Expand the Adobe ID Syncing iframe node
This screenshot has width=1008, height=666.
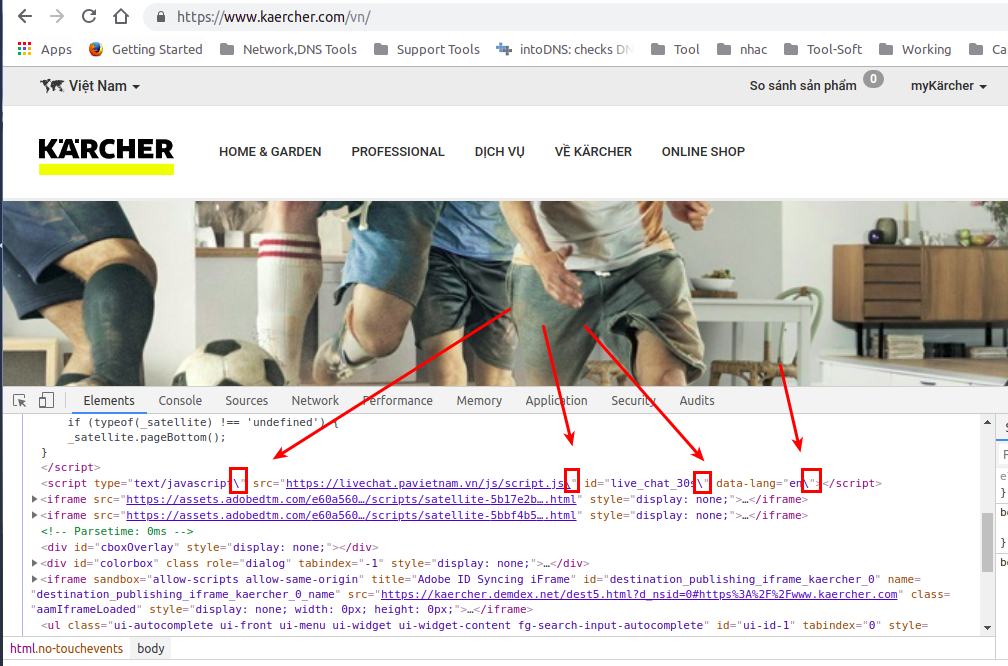(34, 579)
